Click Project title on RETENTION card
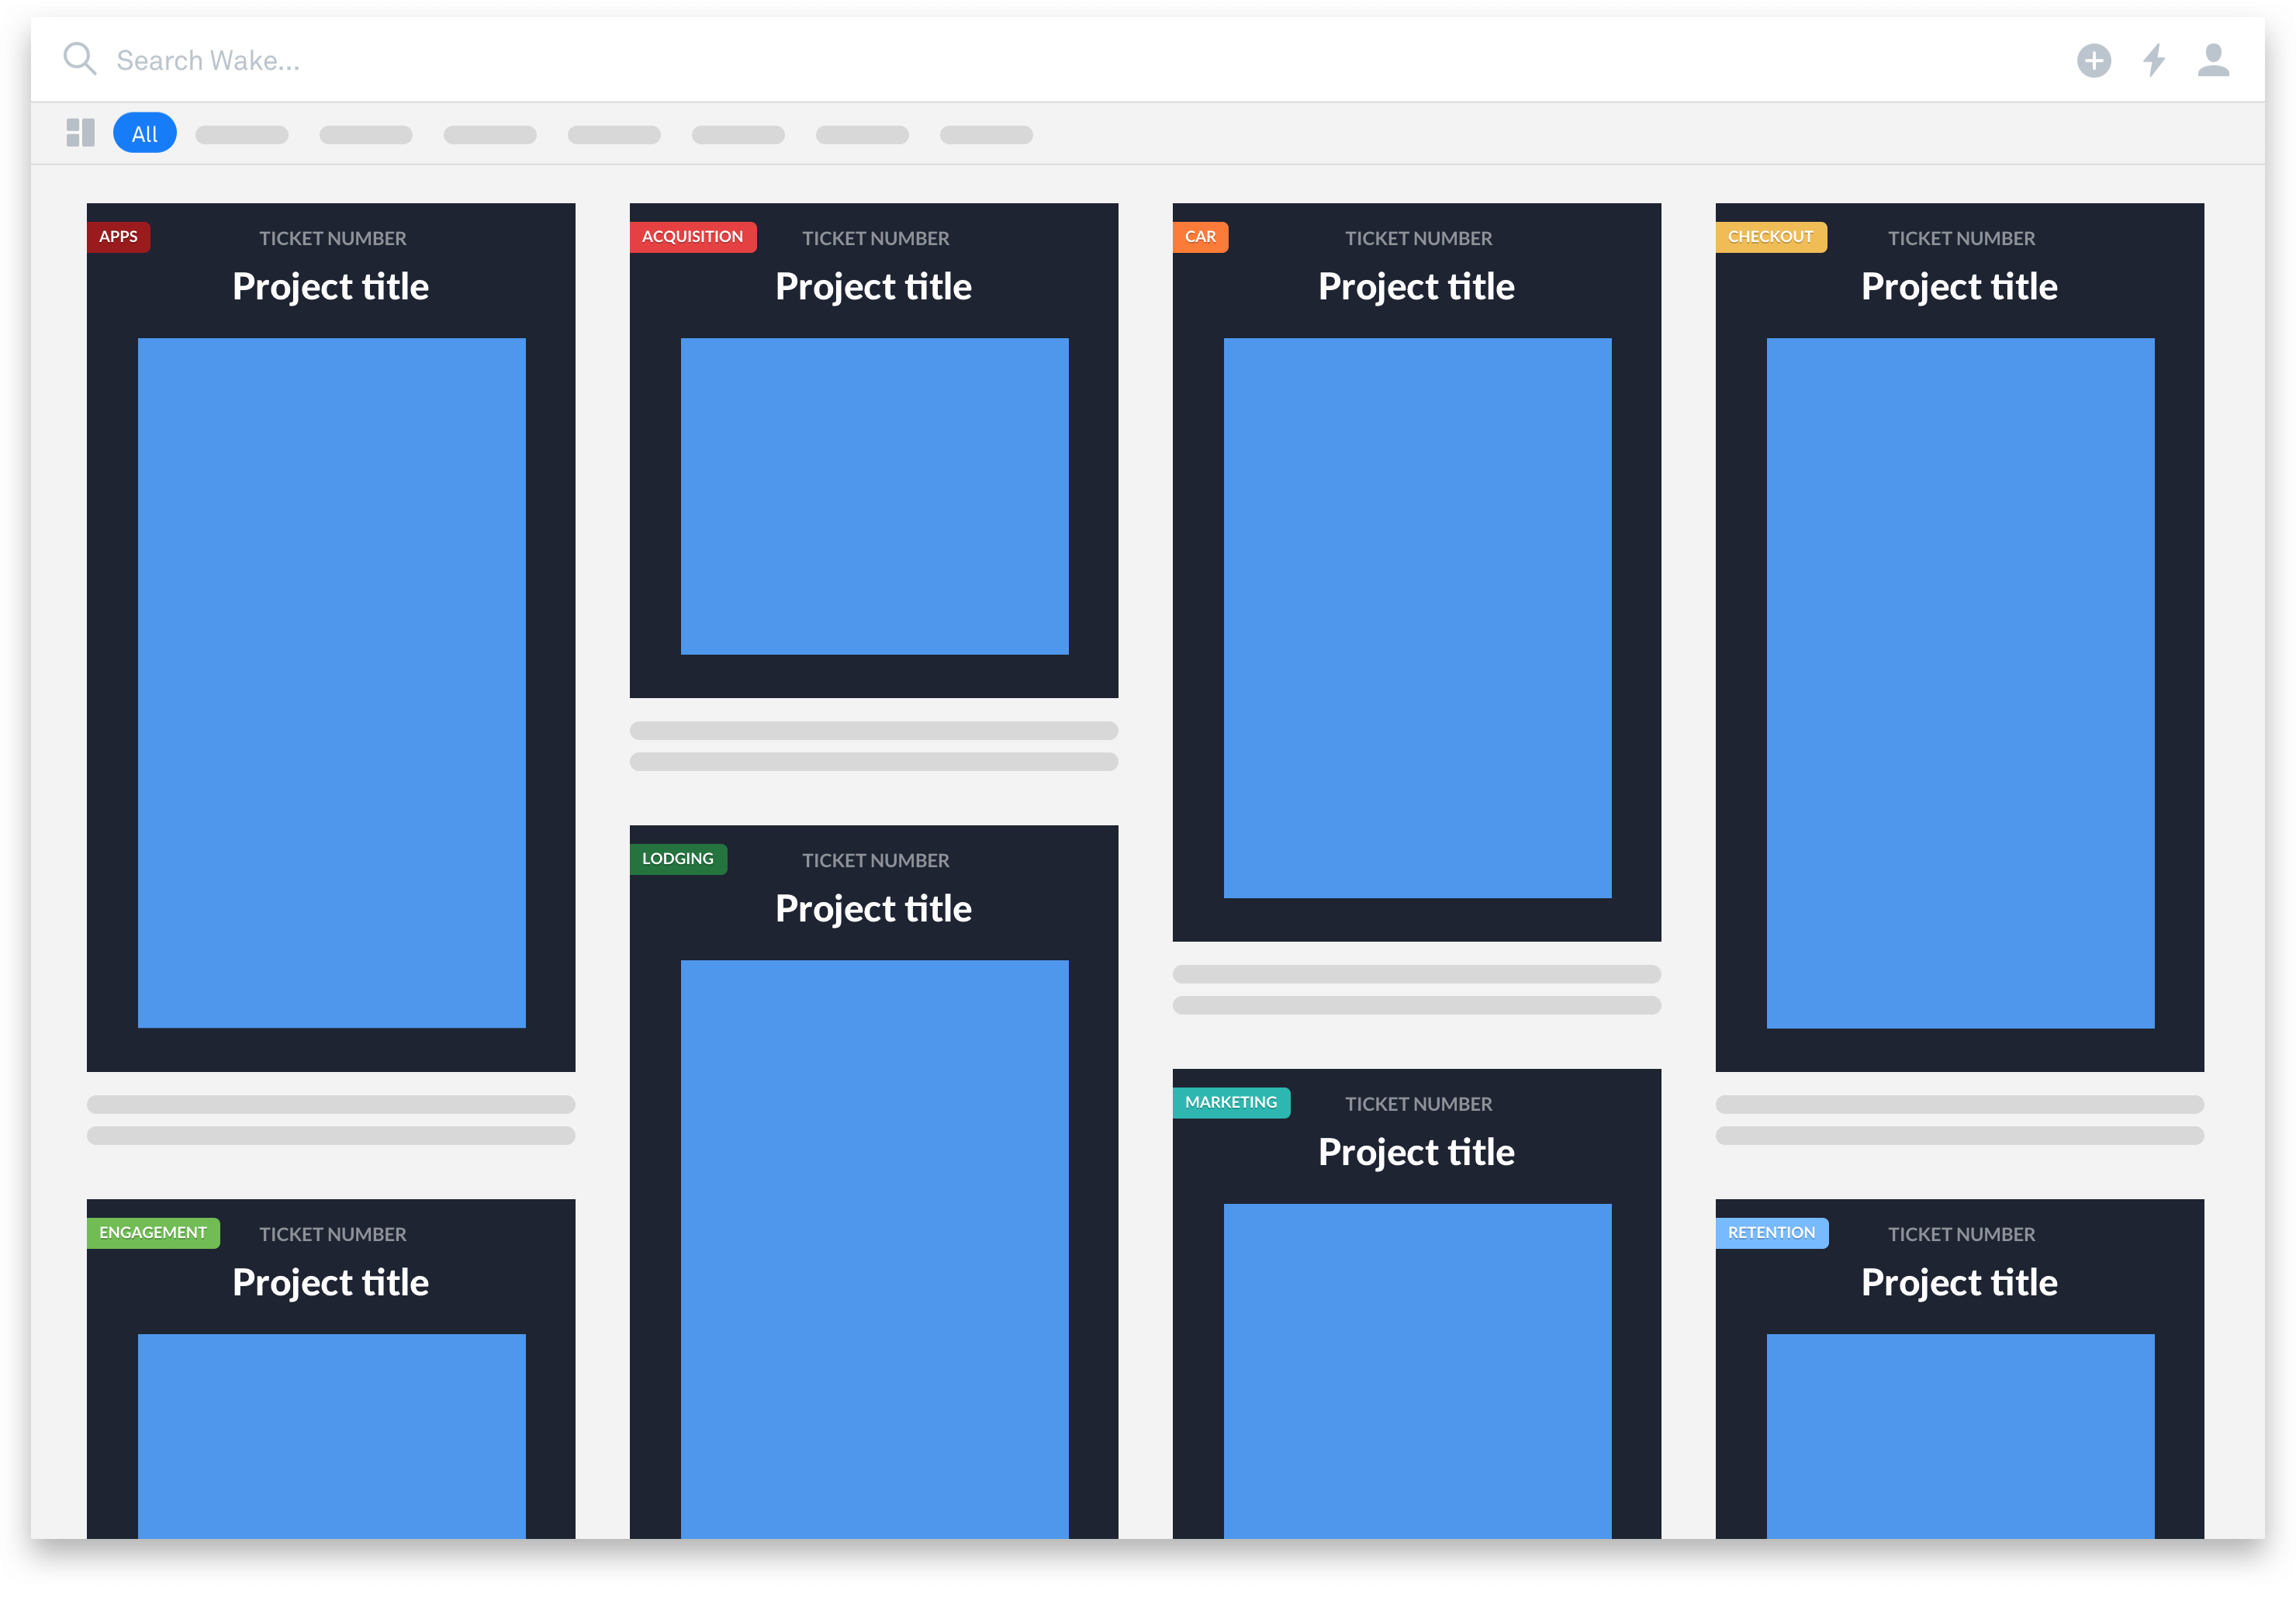Image resolution: width=2296 pixels, height=1601 pixels. point(1960,1284)
